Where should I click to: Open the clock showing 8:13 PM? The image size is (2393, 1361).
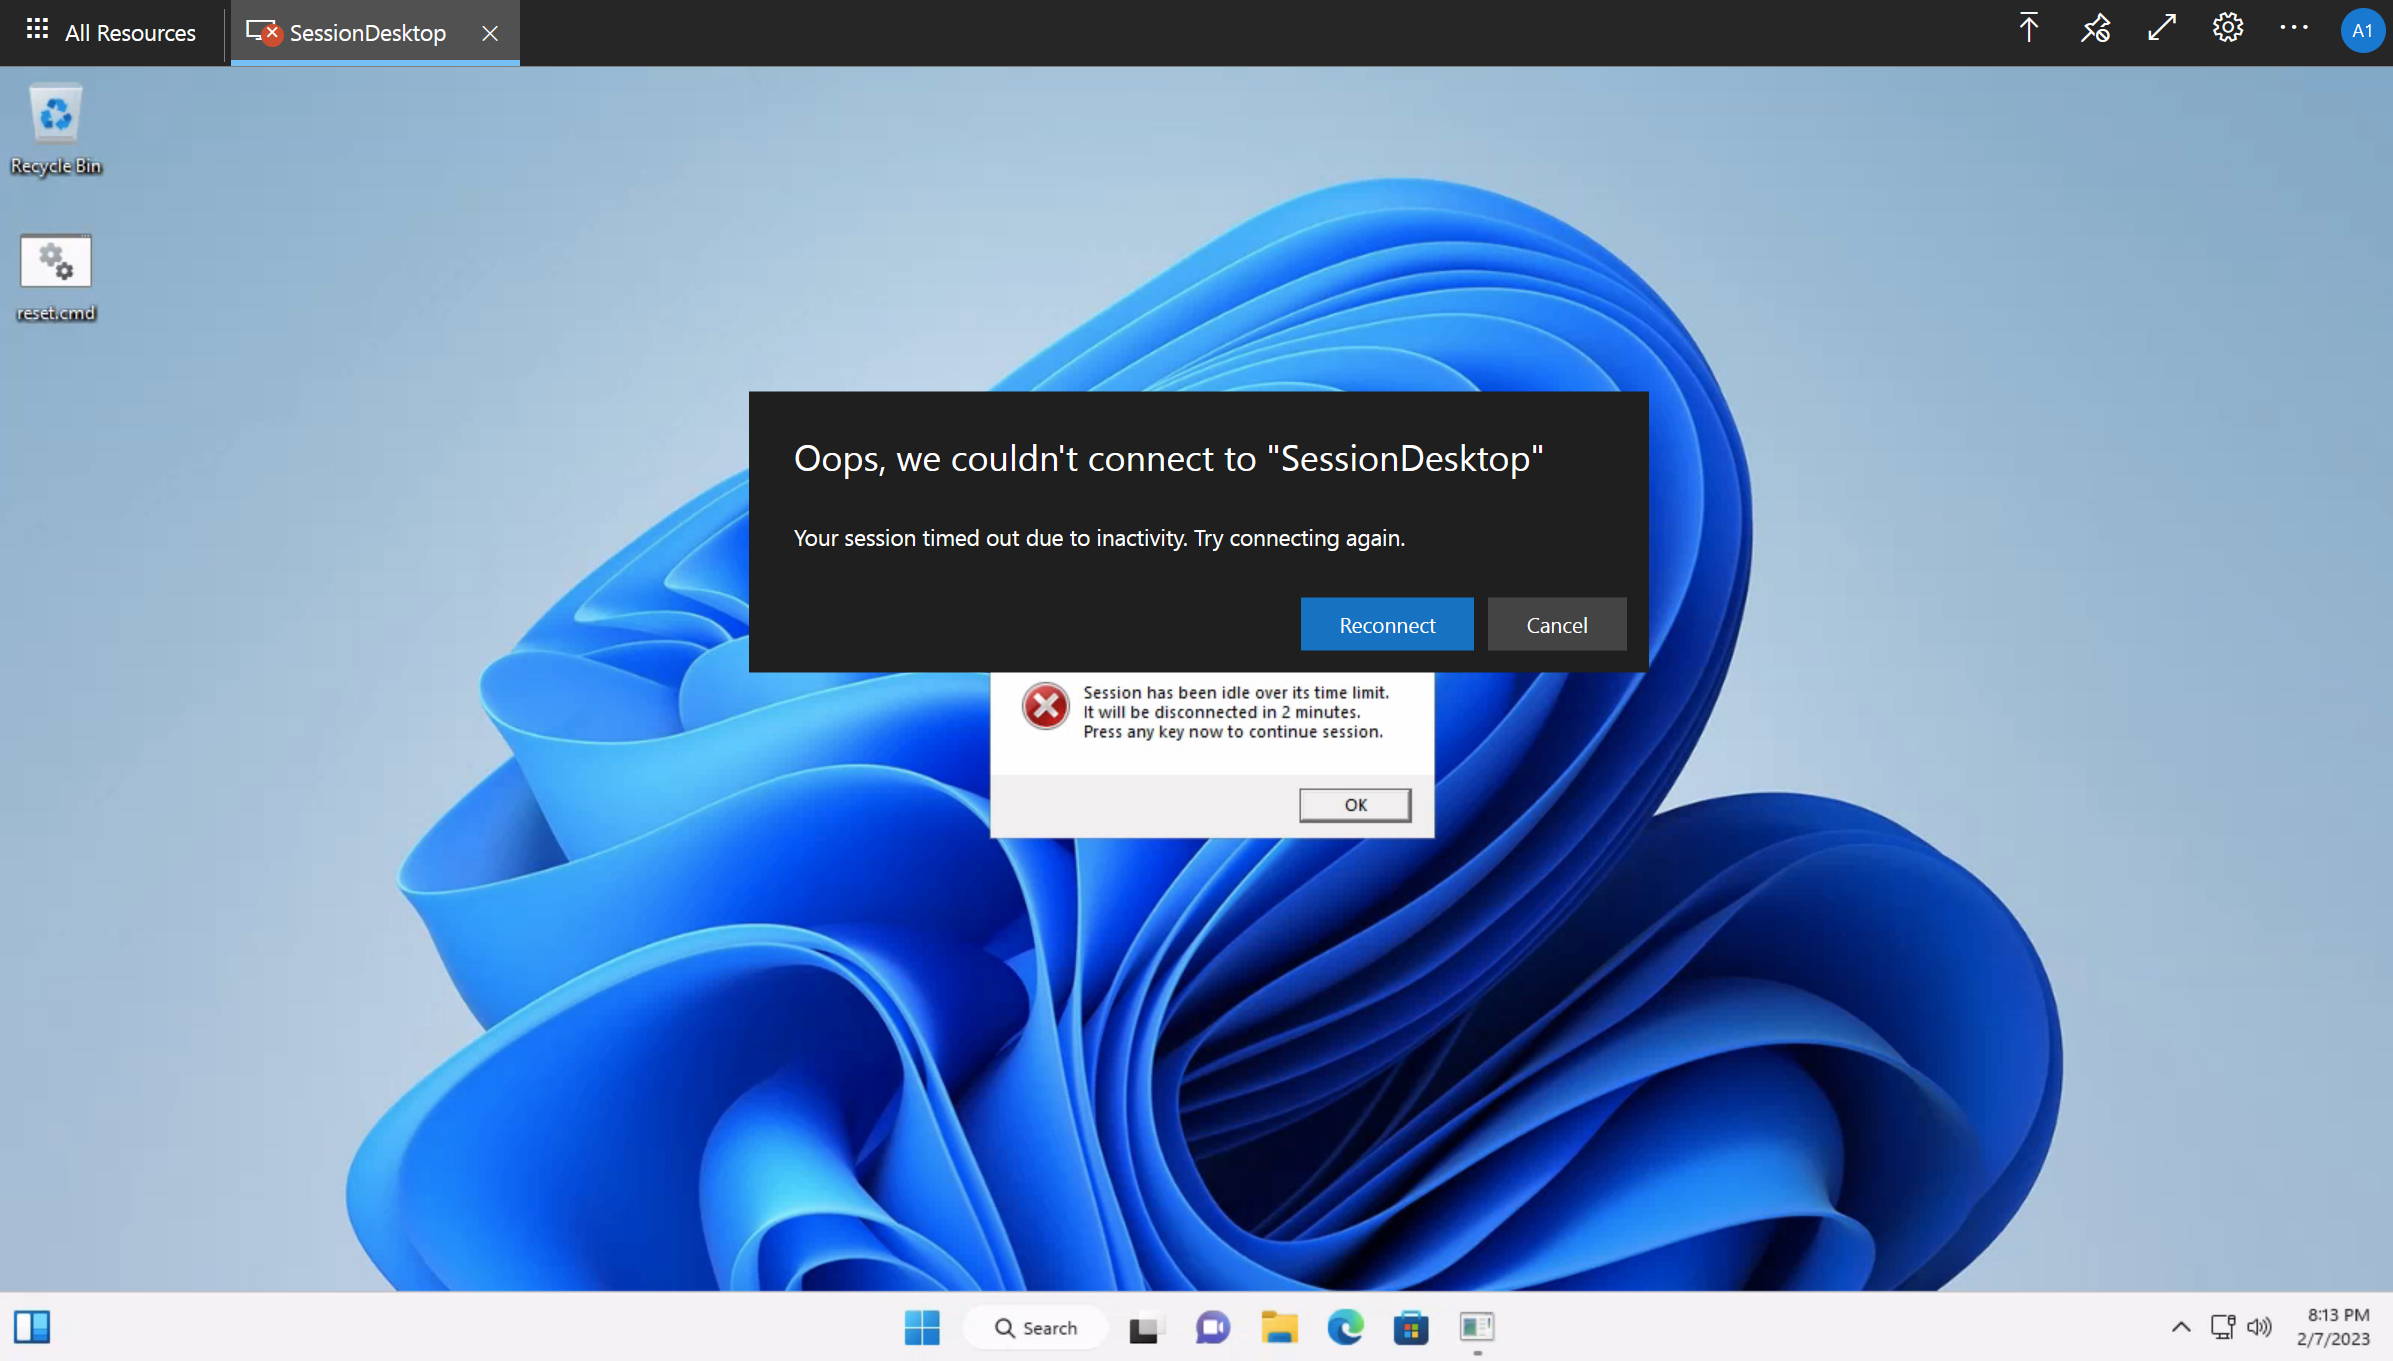[x=2334, y=1327]
